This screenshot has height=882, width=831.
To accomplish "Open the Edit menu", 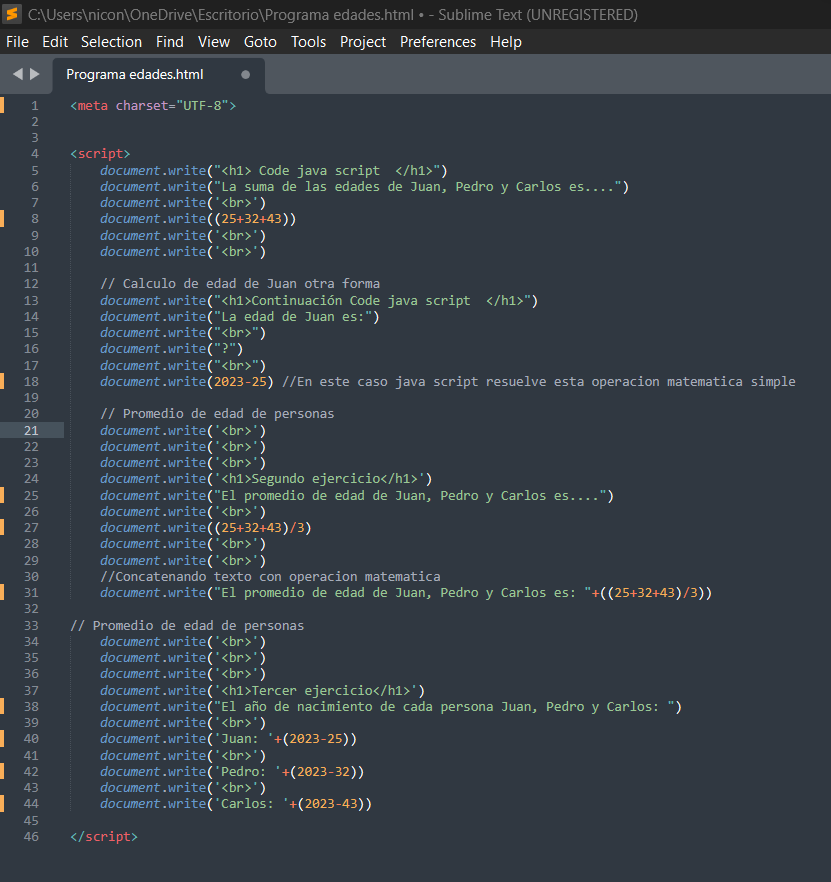I will coord(55,42).
